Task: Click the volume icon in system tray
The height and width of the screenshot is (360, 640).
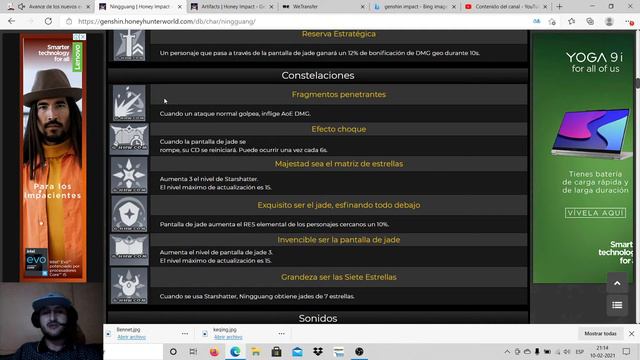Action: pyautogui.click(x=567, y=351)
